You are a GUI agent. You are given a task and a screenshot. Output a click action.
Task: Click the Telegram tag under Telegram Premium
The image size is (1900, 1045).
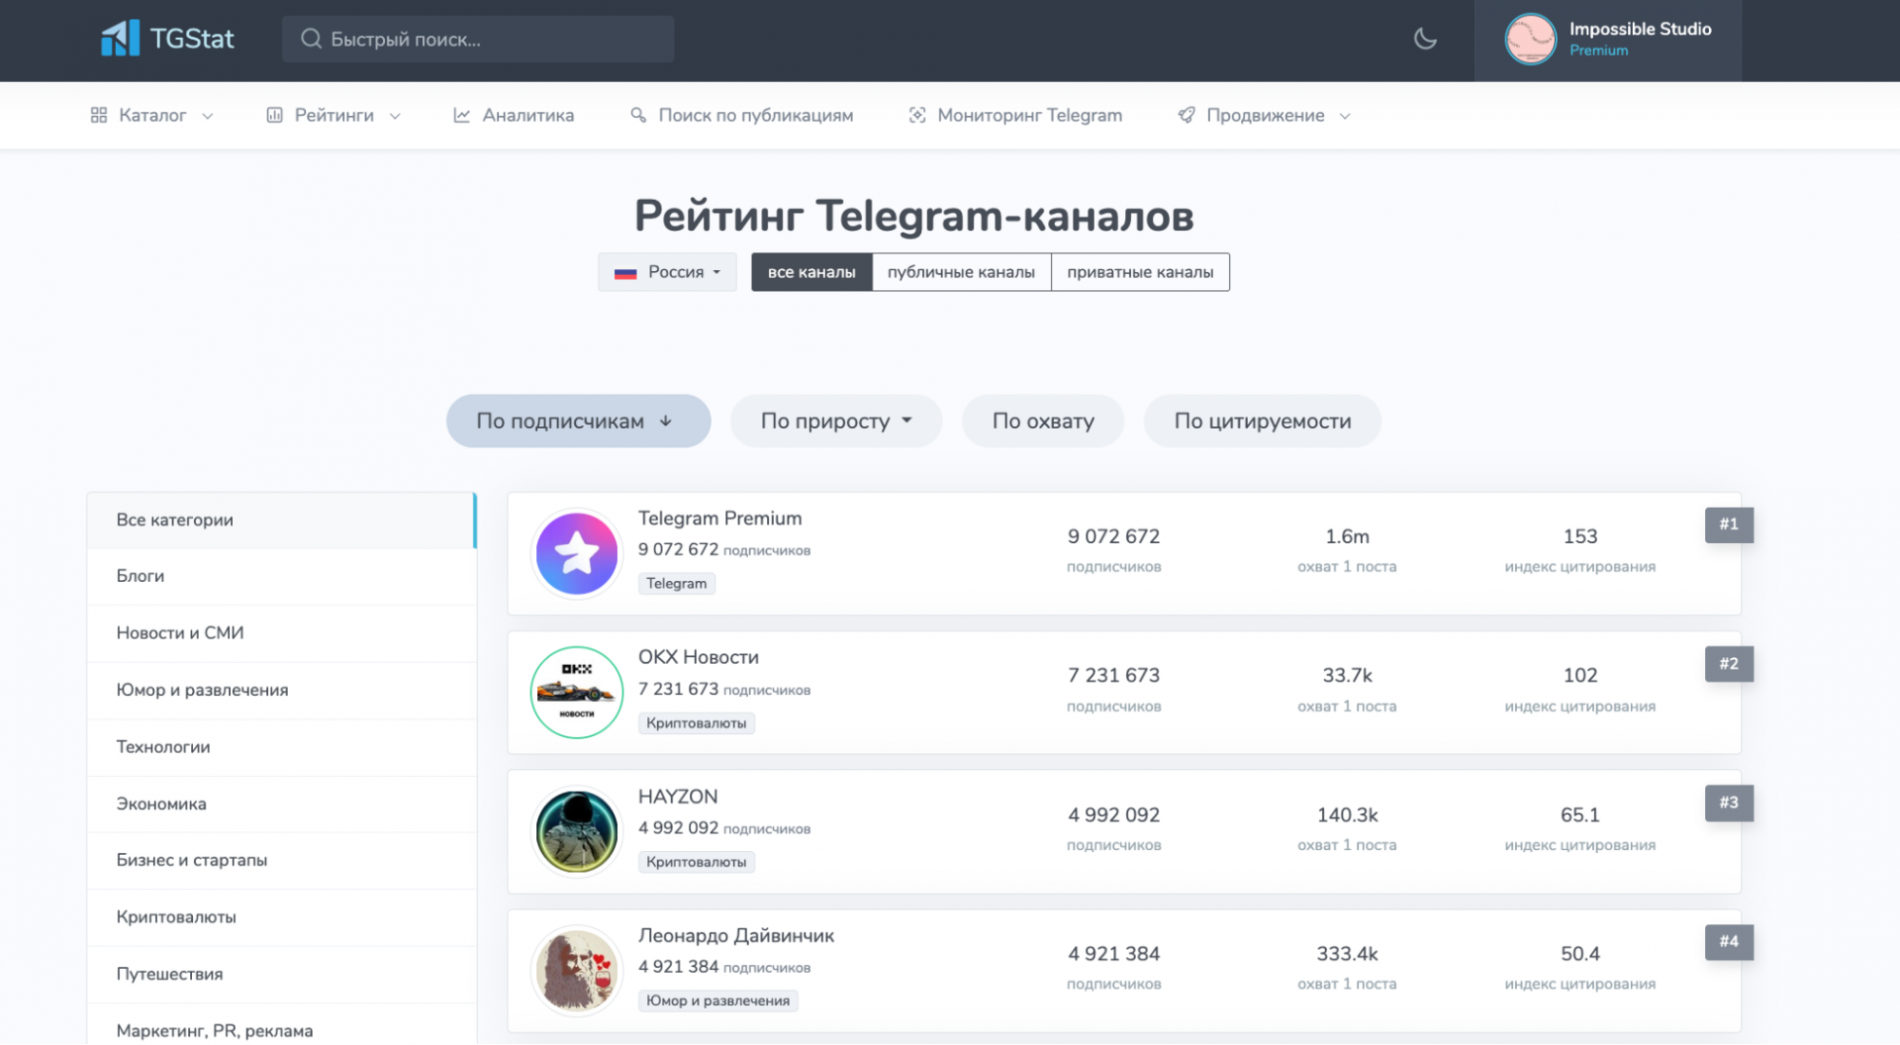click(x=676, y=583)
